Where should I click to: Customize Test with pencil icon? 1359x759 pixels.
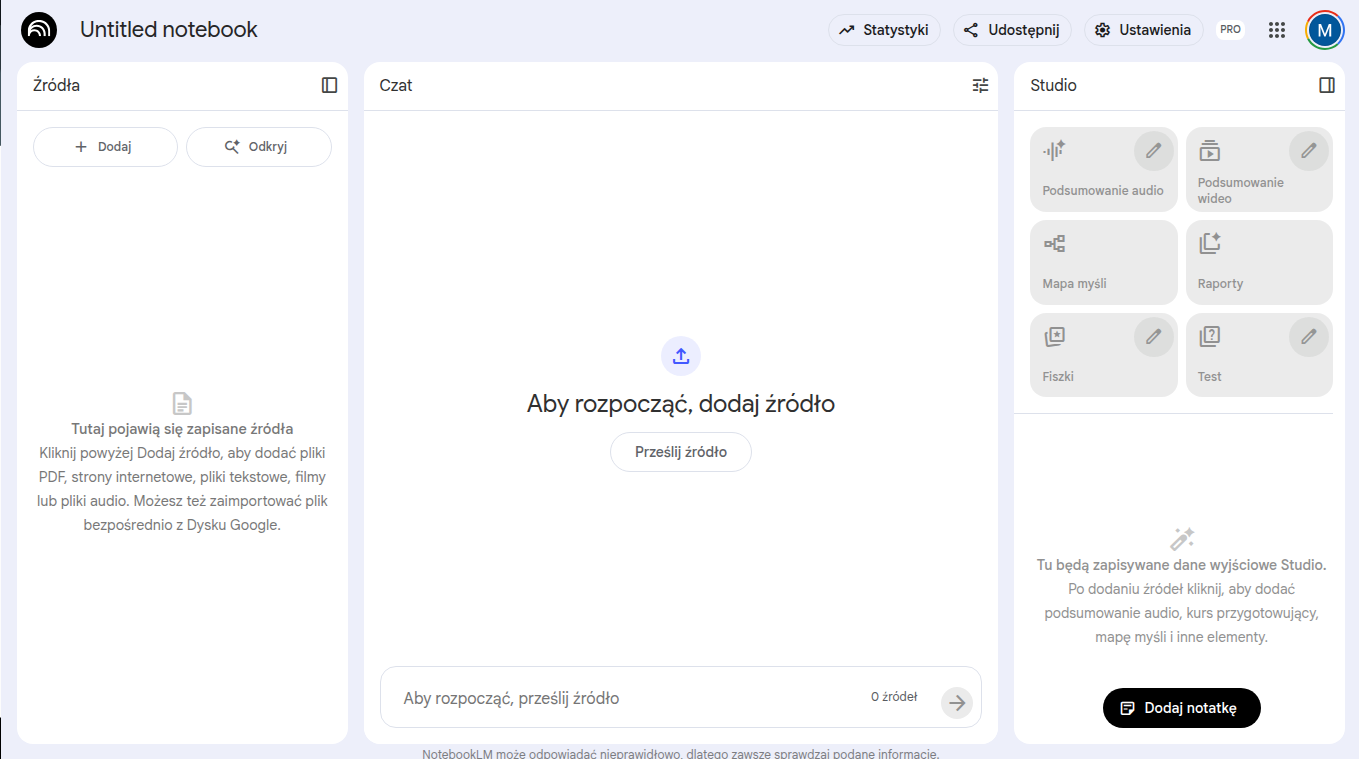point(1309,337)
